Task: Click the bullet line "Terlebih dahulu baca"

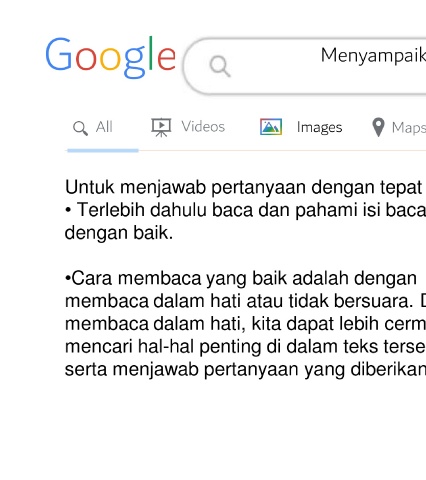Action: click(x=245, y=210)
